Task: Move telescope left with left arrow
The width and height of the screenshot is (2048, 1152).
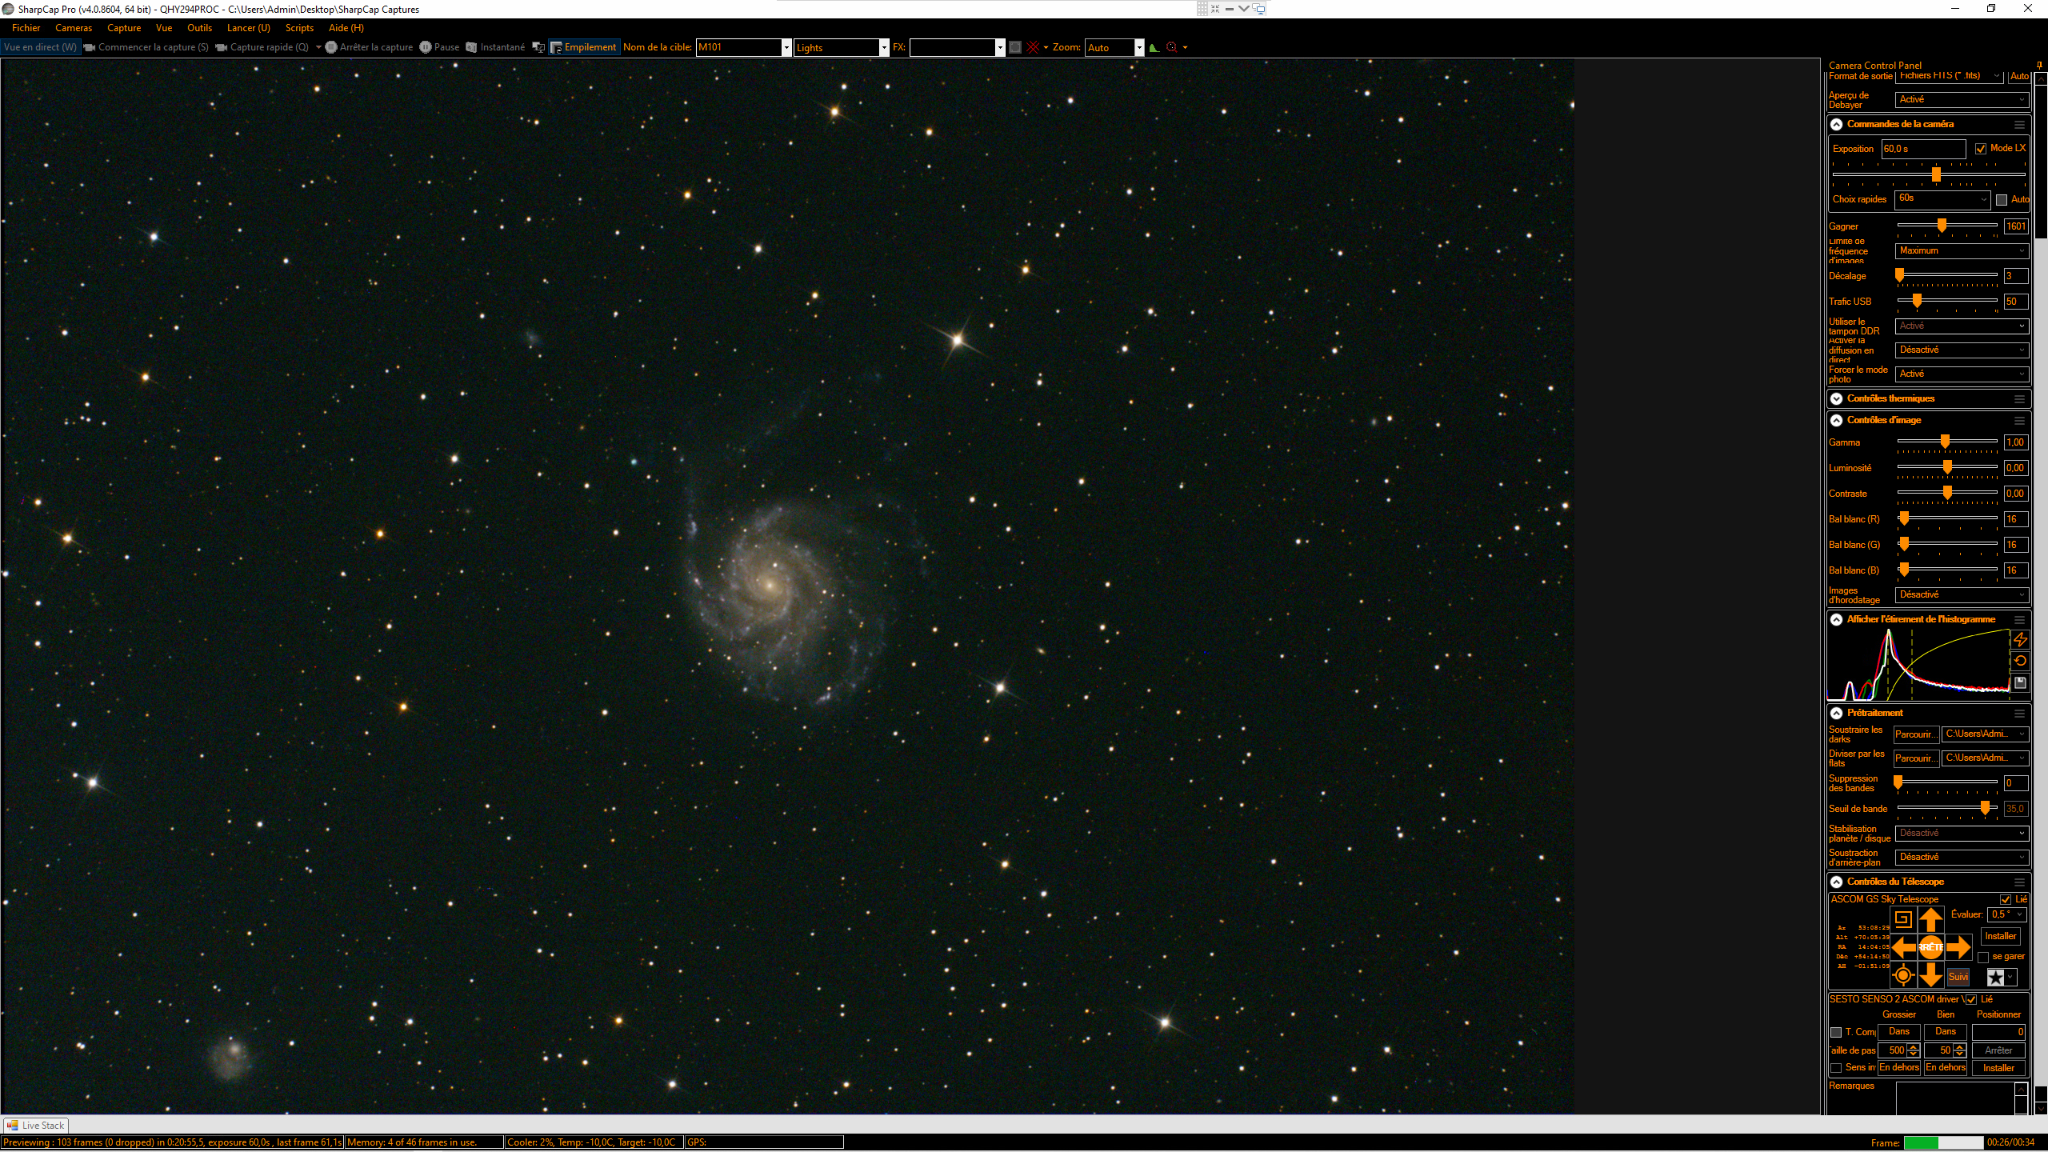Action: [1904, 946]
